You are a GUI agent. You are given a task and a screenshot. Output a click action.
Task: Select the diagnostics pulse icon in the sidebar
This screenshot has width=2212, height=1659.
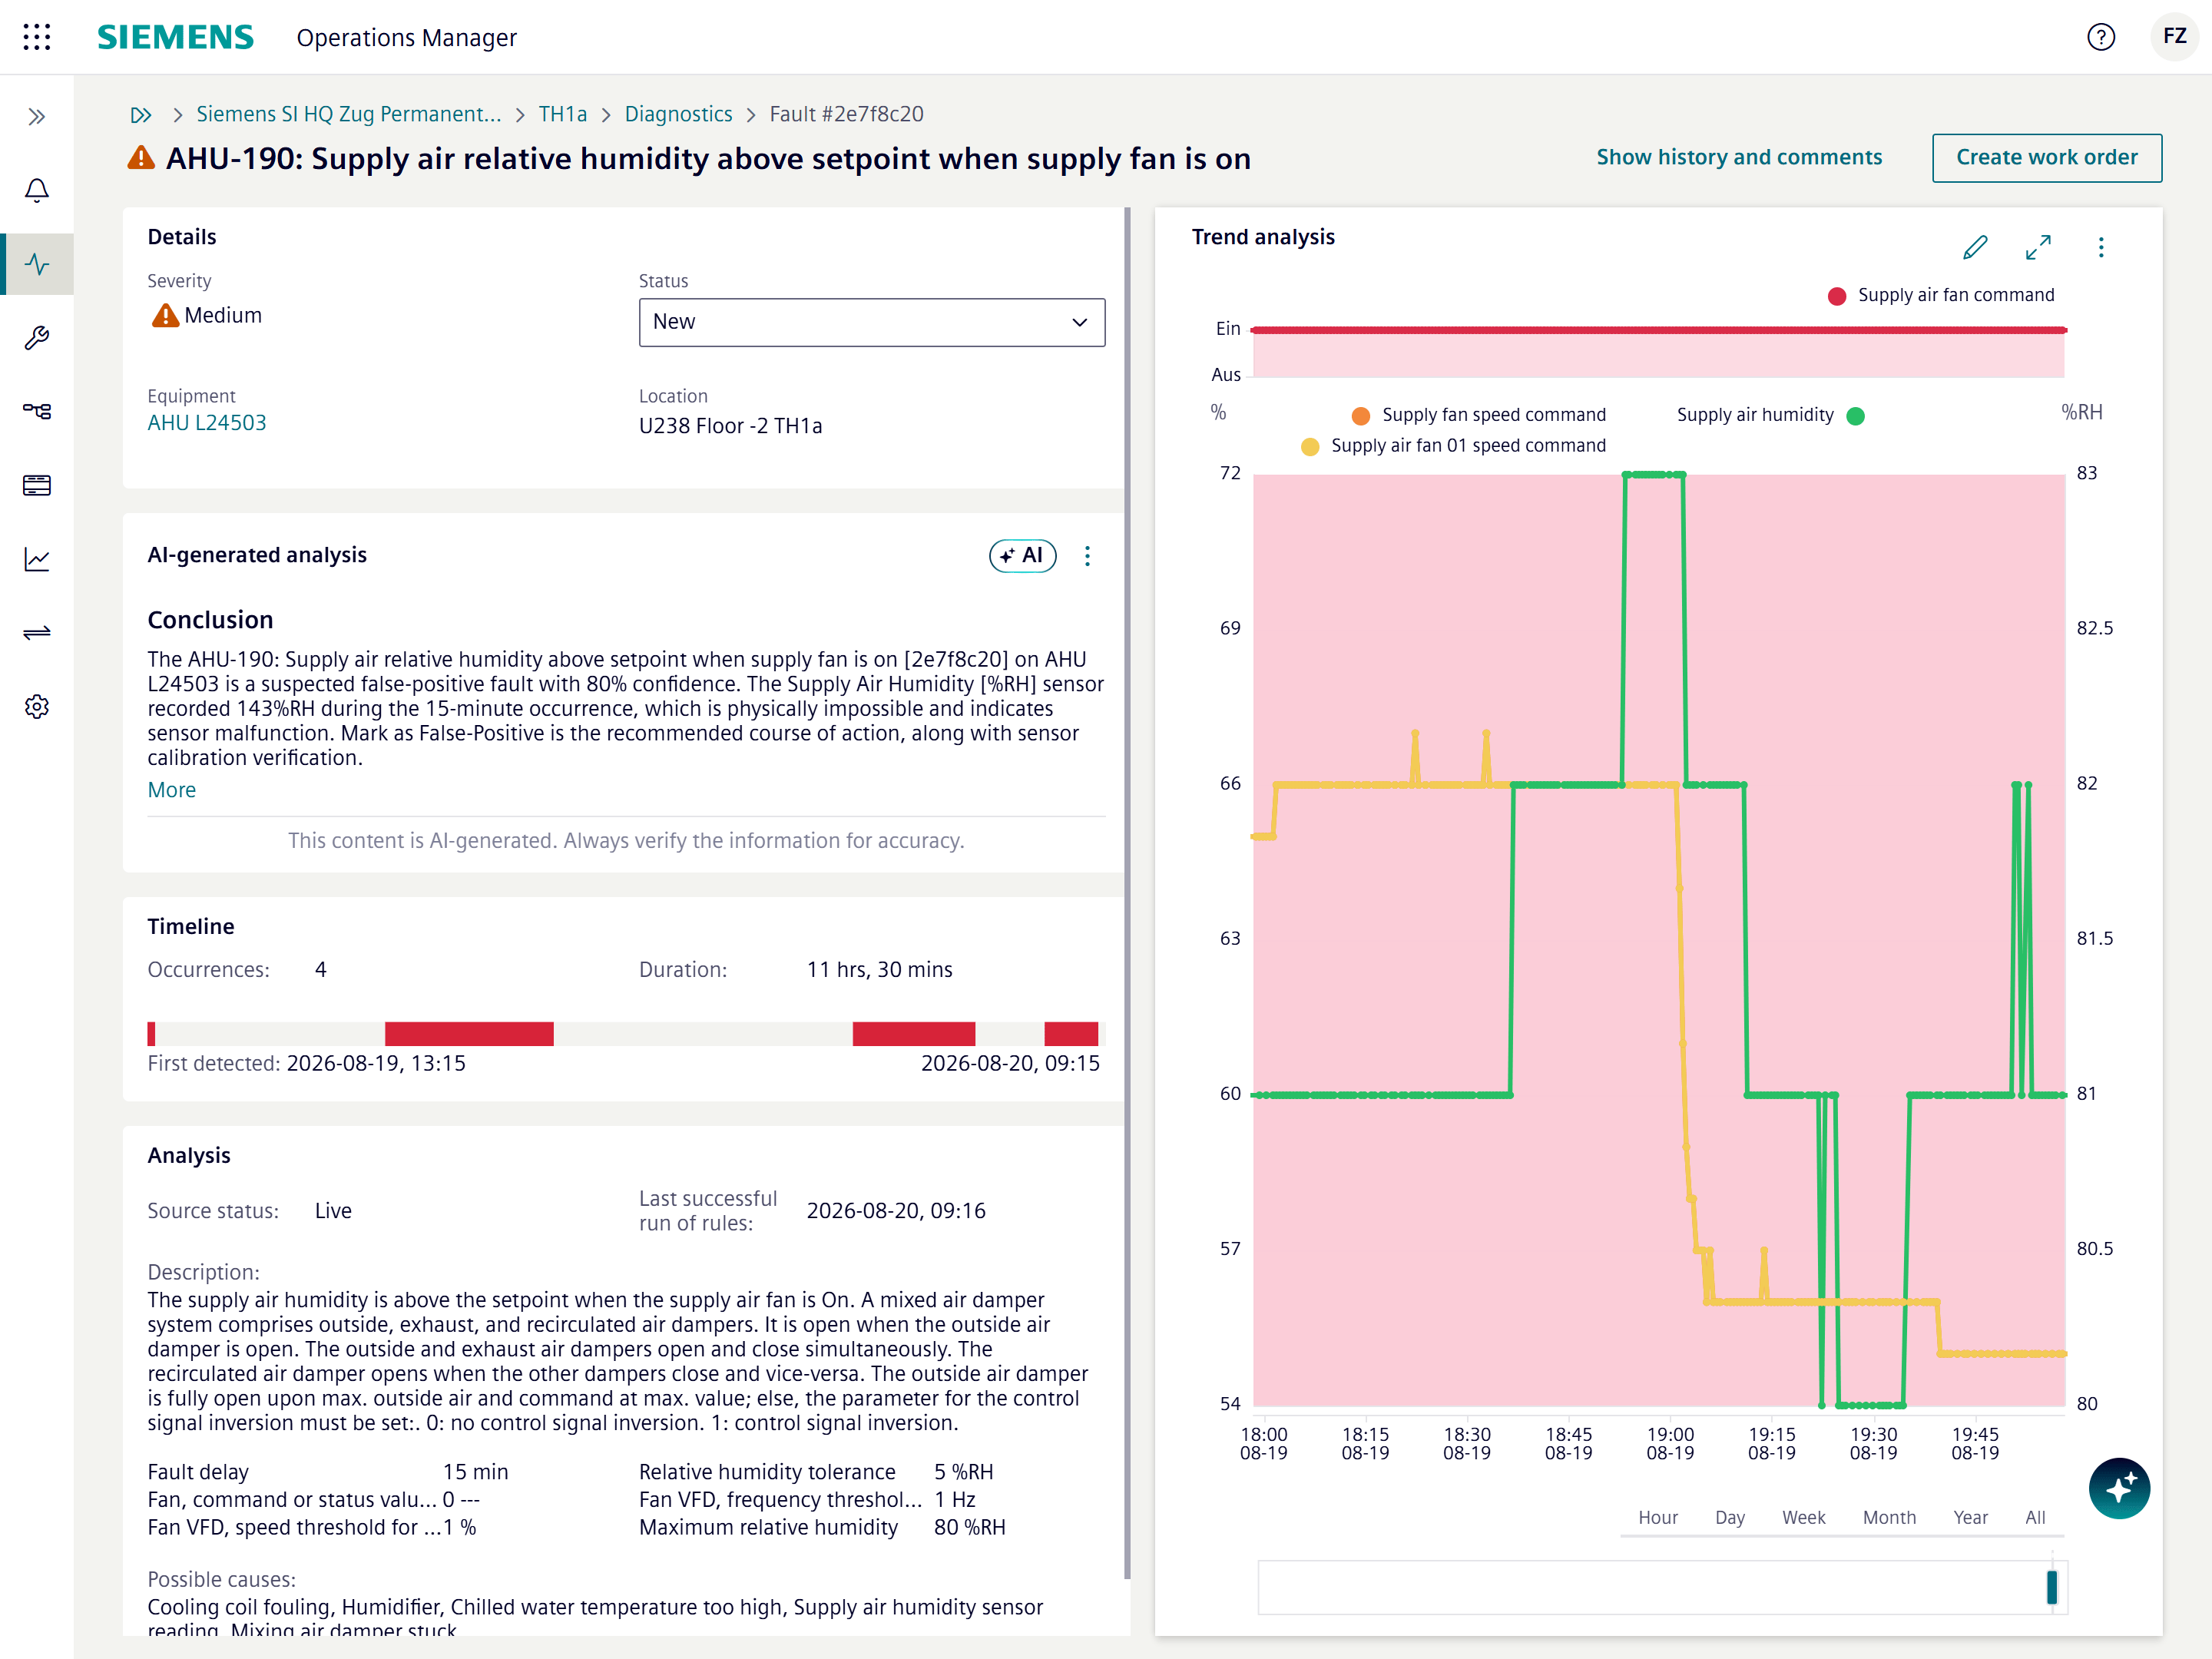[37, 264]
